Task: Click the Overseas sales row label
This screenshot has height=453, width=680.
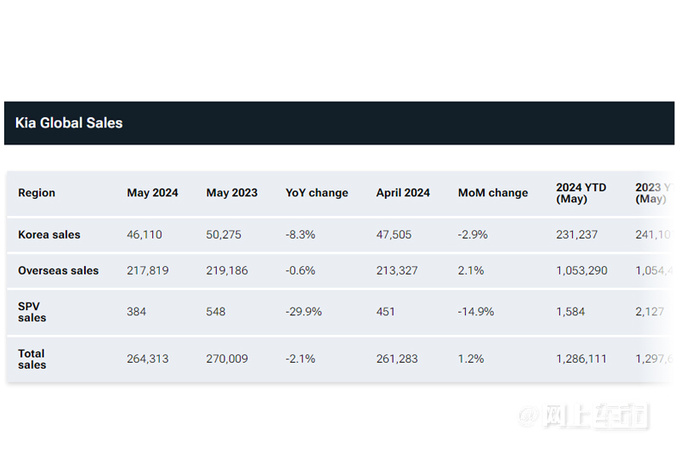Action: tap(58, 271)
